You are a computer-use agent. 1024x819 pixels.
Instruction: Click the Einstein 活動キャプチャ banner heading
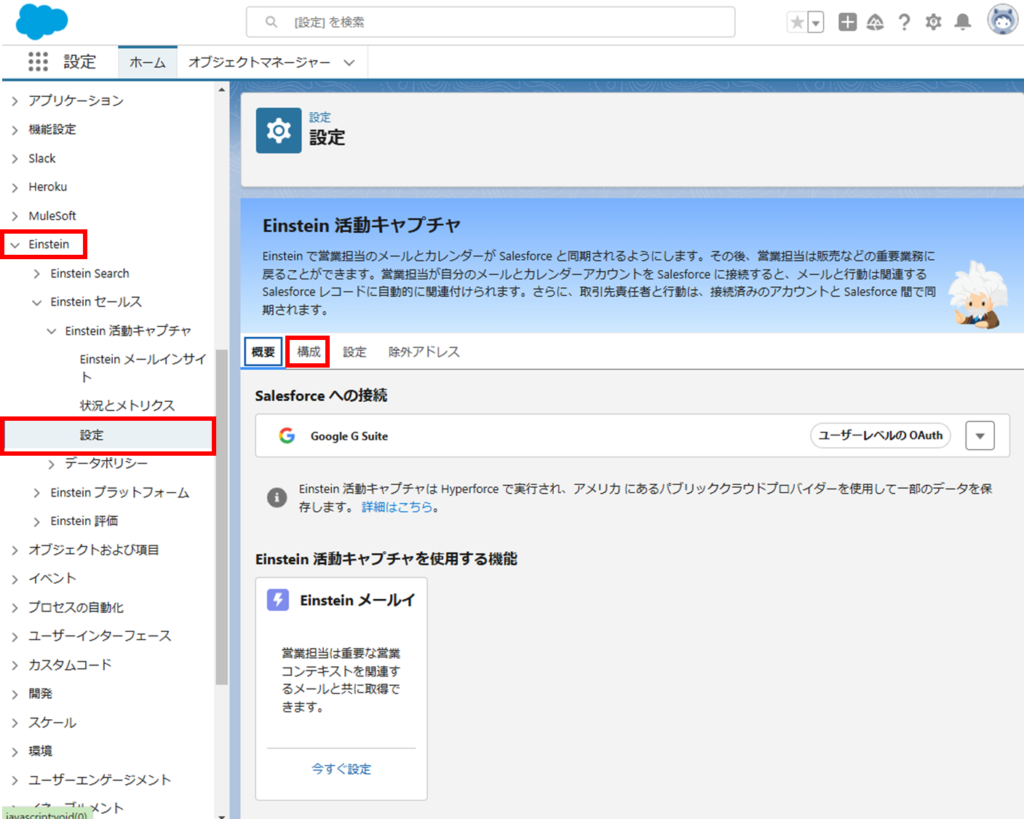coord(362,225)
